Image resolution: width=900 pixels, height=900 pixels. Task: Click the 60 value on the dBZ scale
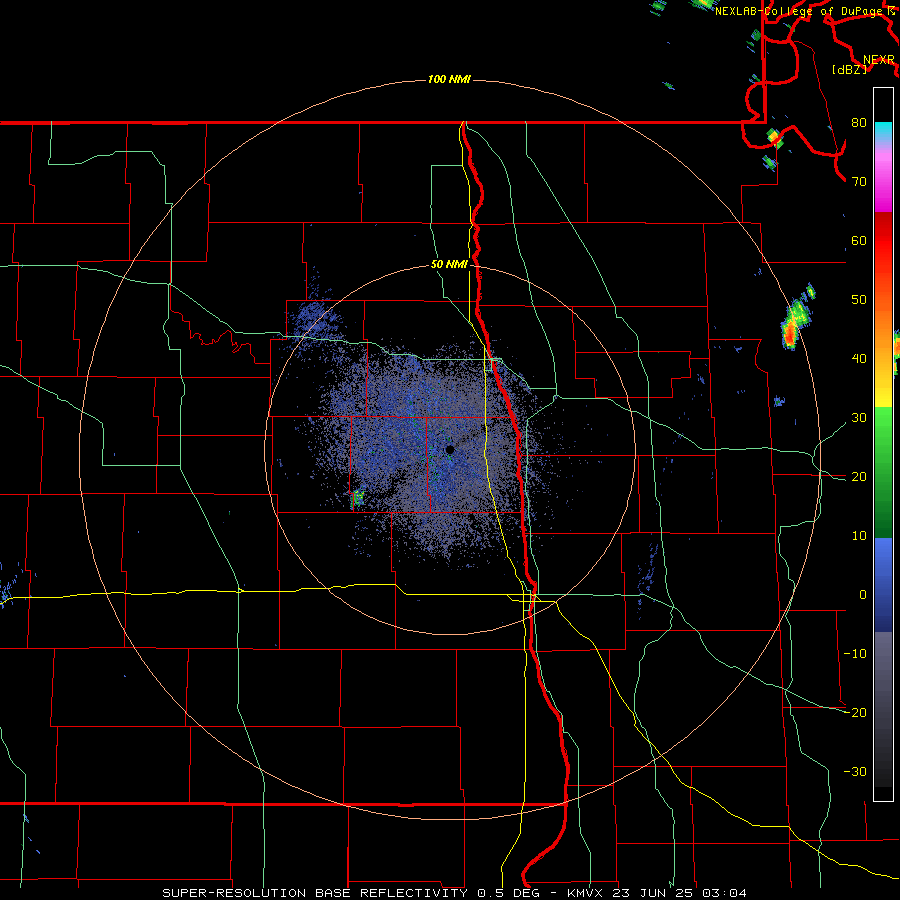click(859, 240)
